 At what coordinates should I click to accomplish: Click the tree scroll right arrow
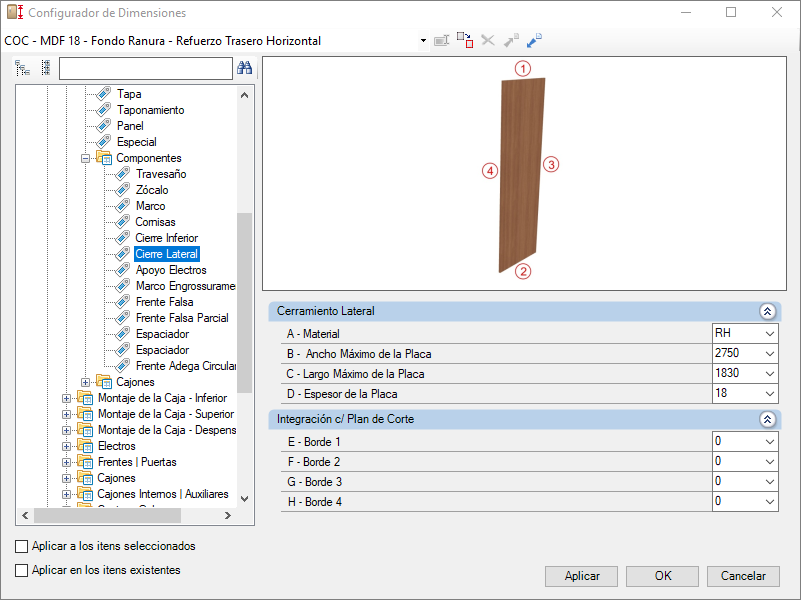(228, 516)
